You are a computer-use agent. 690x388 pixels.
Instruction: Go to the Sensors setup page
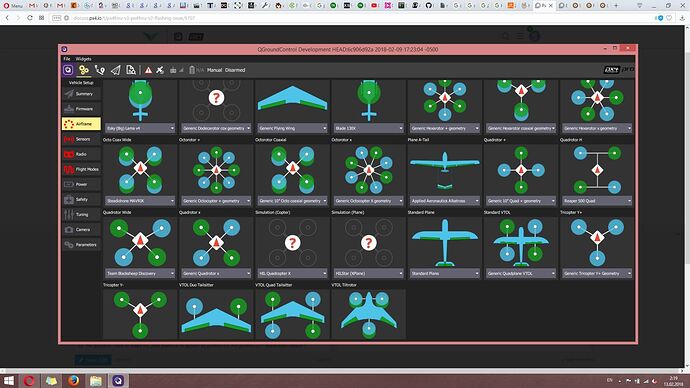(81, 139)
